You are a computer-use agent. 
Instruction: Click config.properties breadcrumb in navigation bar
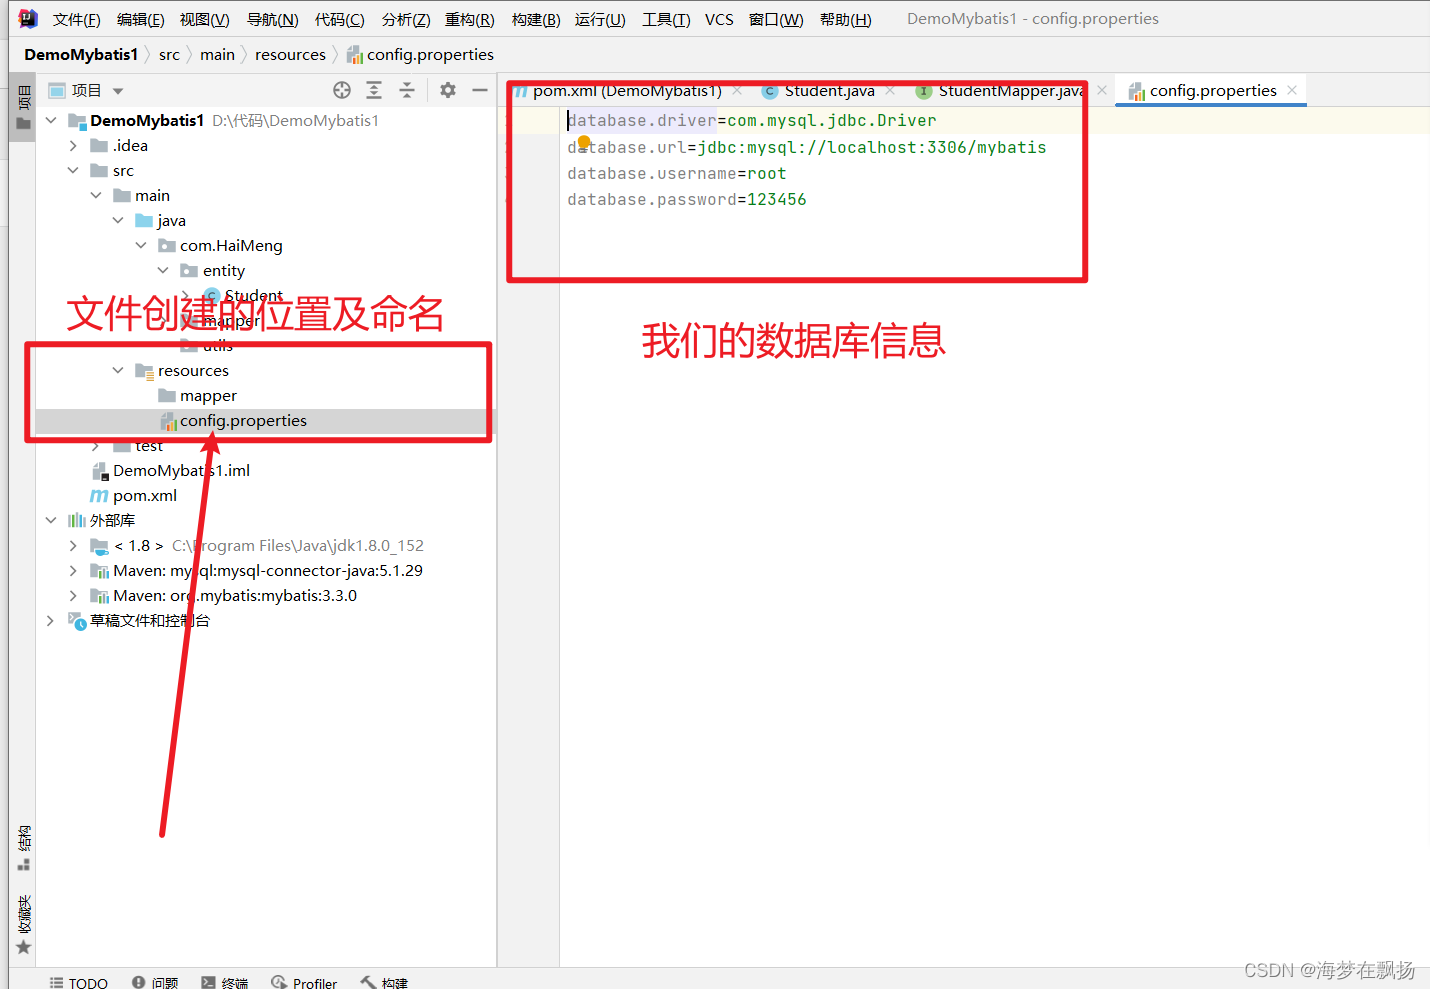[x=420, y=54]
